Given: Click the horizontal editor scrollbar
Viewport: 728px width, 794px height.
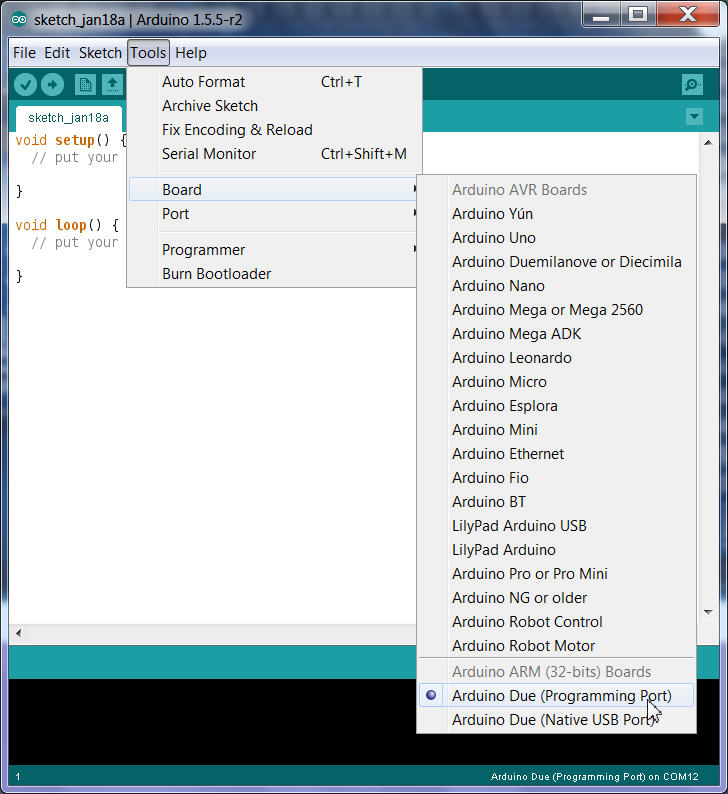Looking at the screenshot, I should click(x=200, y=634).
